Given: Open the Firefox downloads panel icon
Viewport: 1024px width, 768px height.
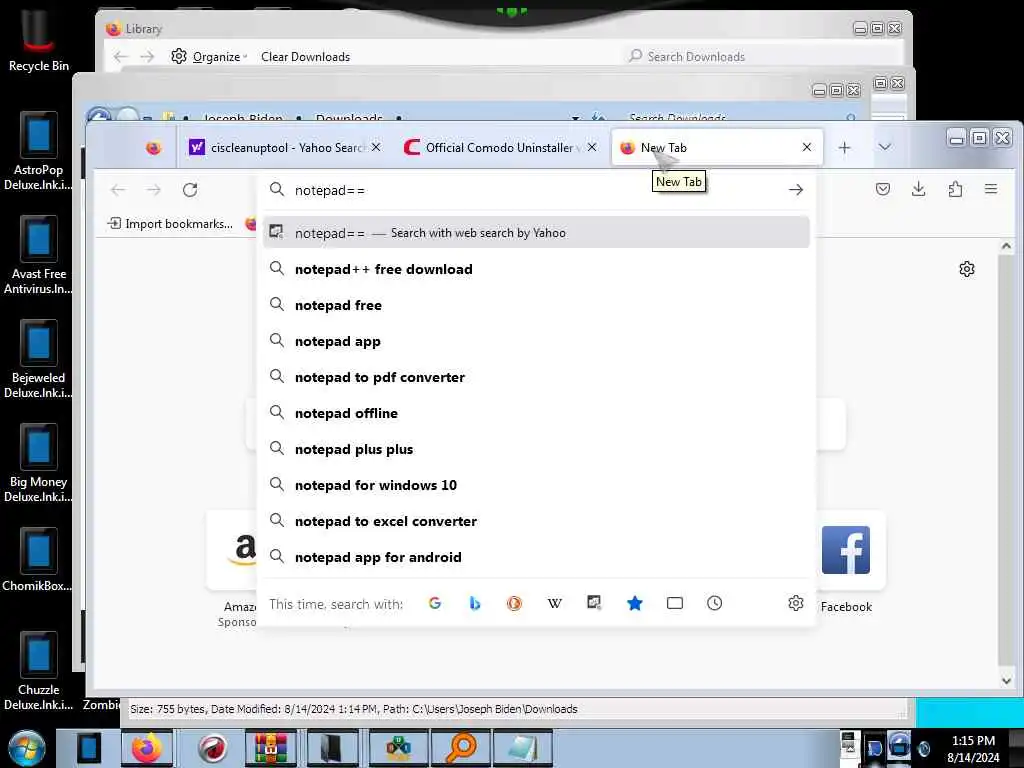Looking at the screenshot, I should [x=919, y=189].
